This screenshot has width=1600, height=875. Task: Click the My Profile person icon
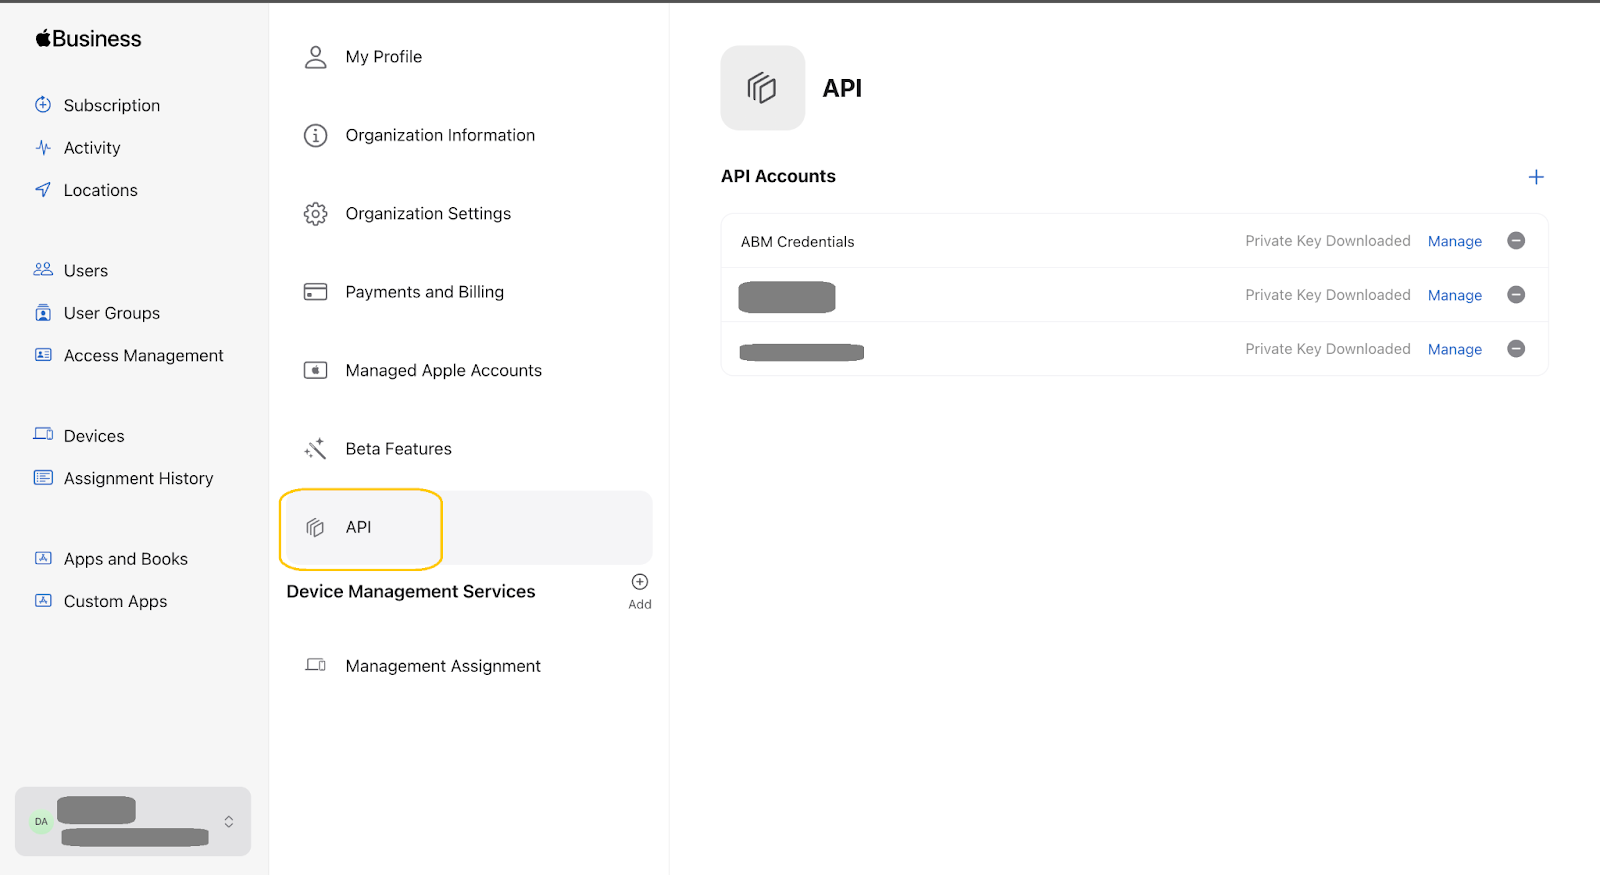click(x=316, y=57)
